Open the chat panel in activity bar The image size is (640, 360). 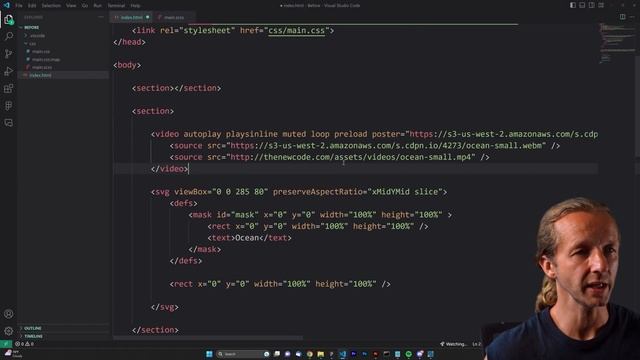(x=9, y=122)
